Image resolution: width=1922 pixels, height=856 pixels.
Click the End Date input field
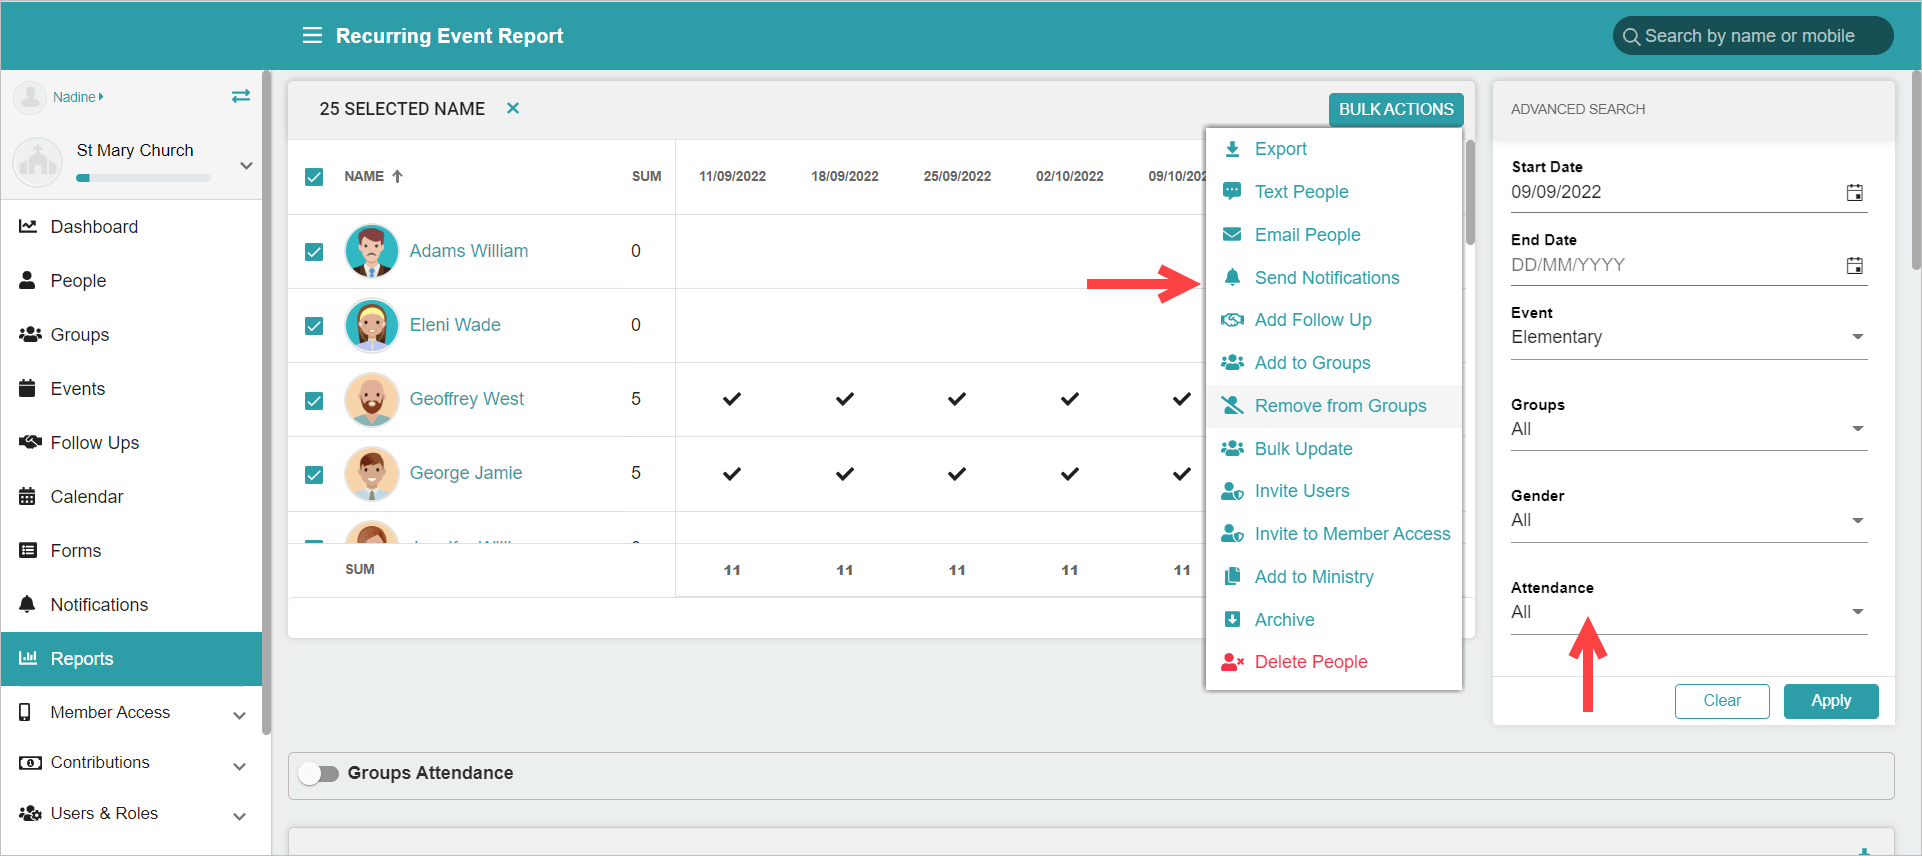click(x=1676, y=265)
